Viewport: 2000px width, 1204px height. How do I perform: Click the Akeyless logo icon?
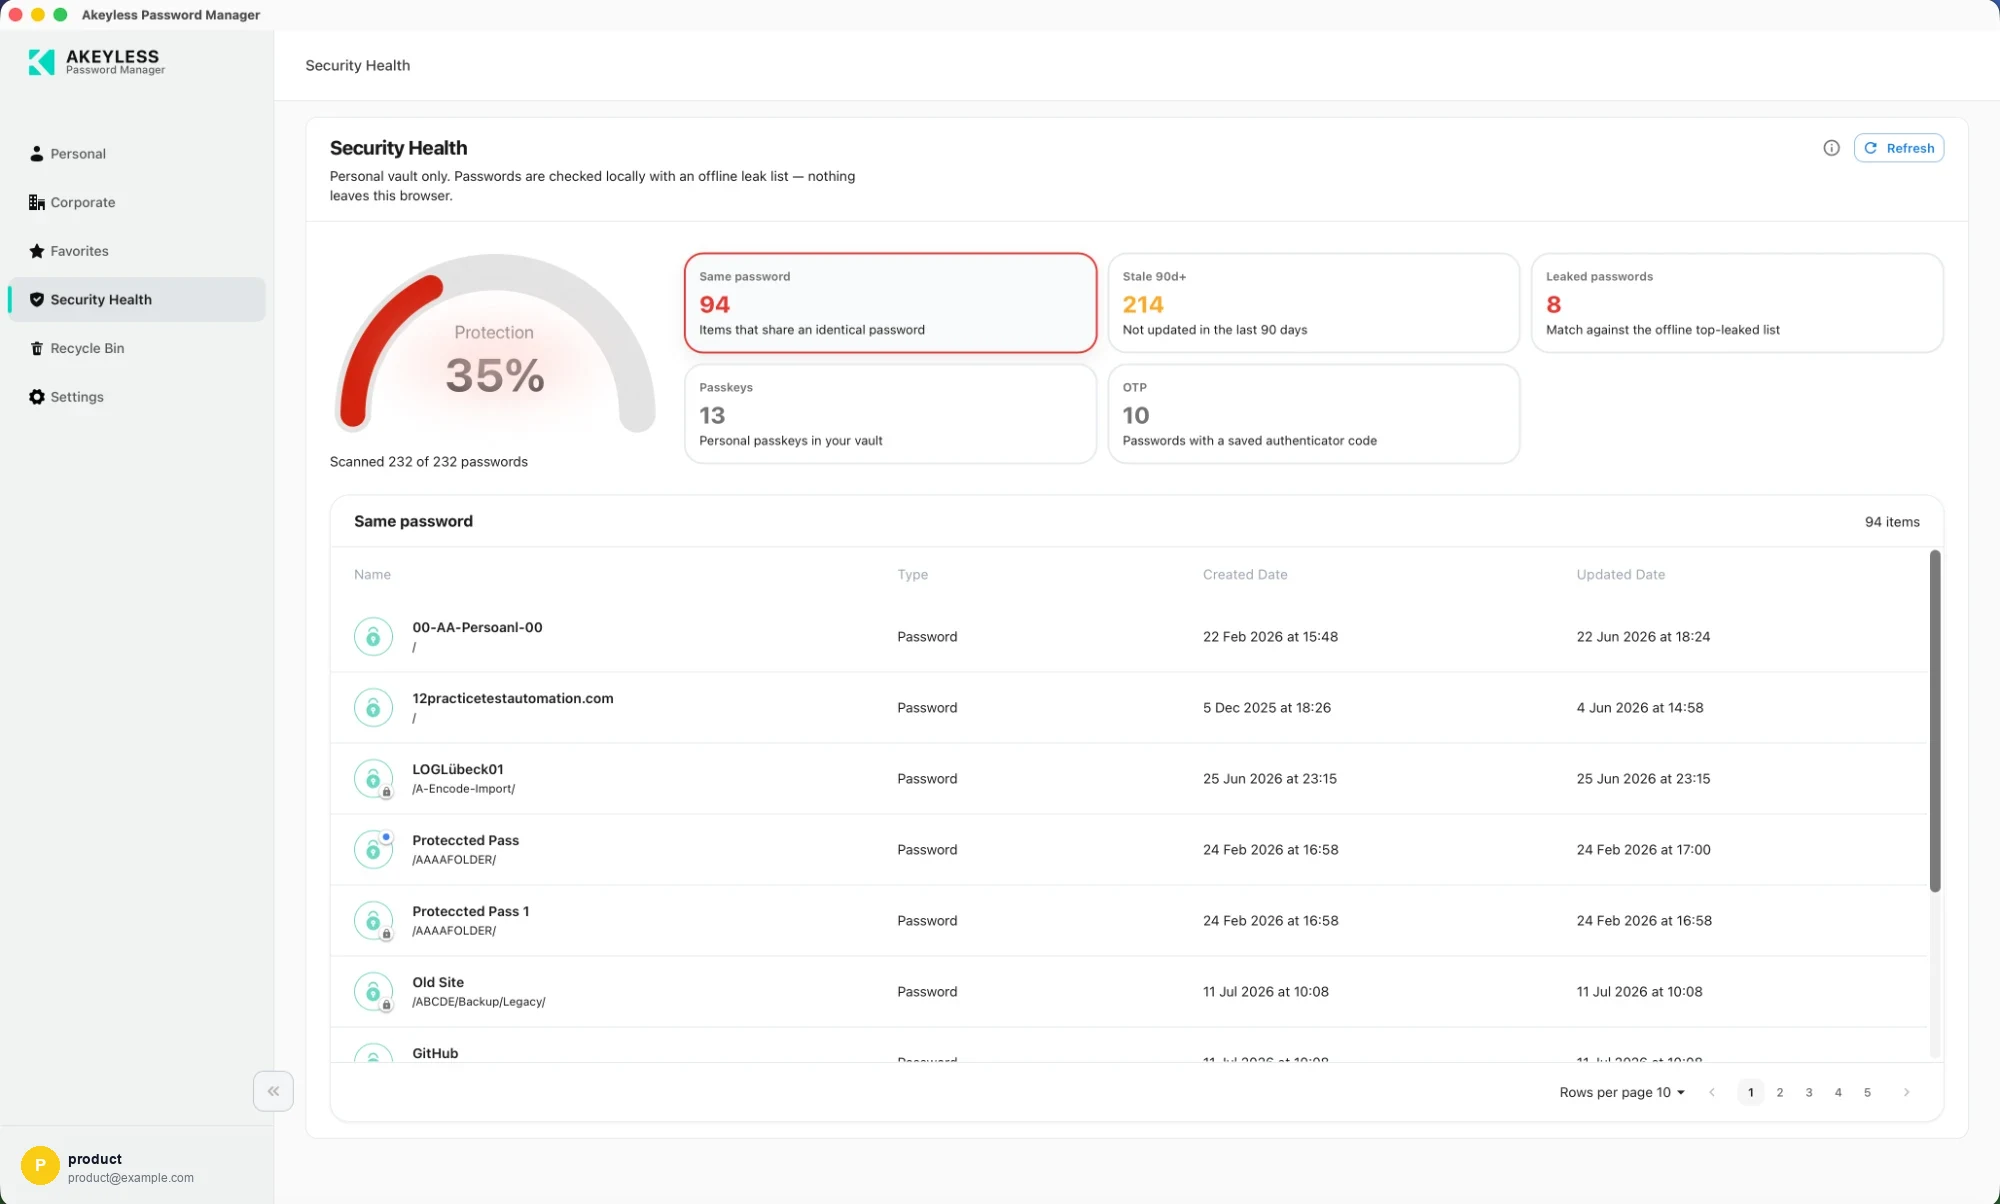click(x=41, y=62)
